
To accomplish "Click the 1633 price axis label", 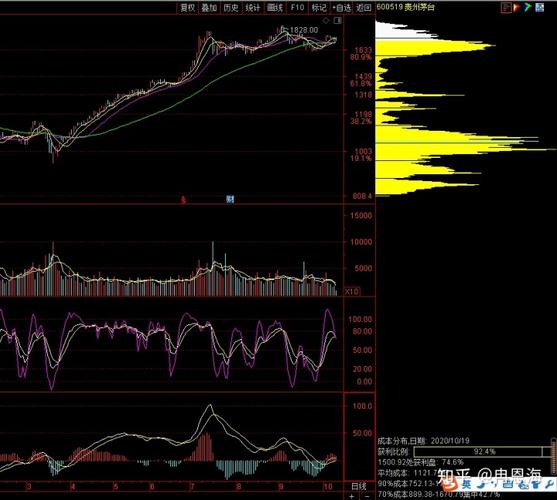I will (x=363, y=50).
